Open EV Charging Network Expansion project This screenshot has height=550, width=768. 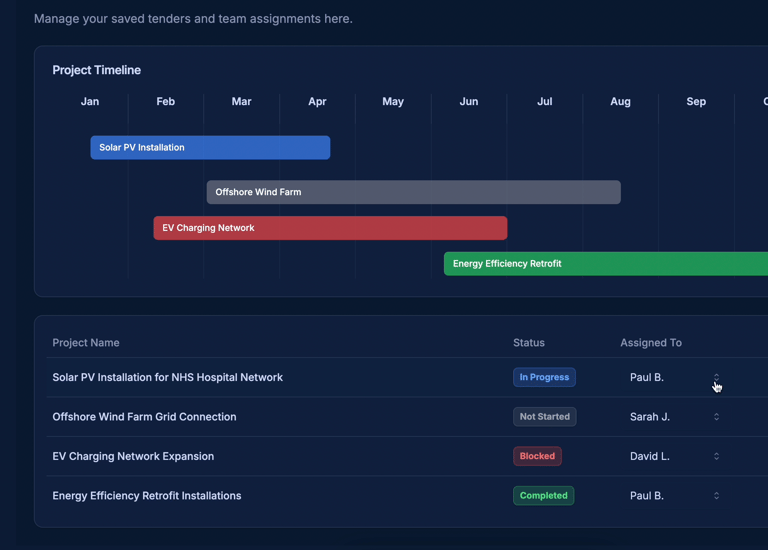point(133,456)
